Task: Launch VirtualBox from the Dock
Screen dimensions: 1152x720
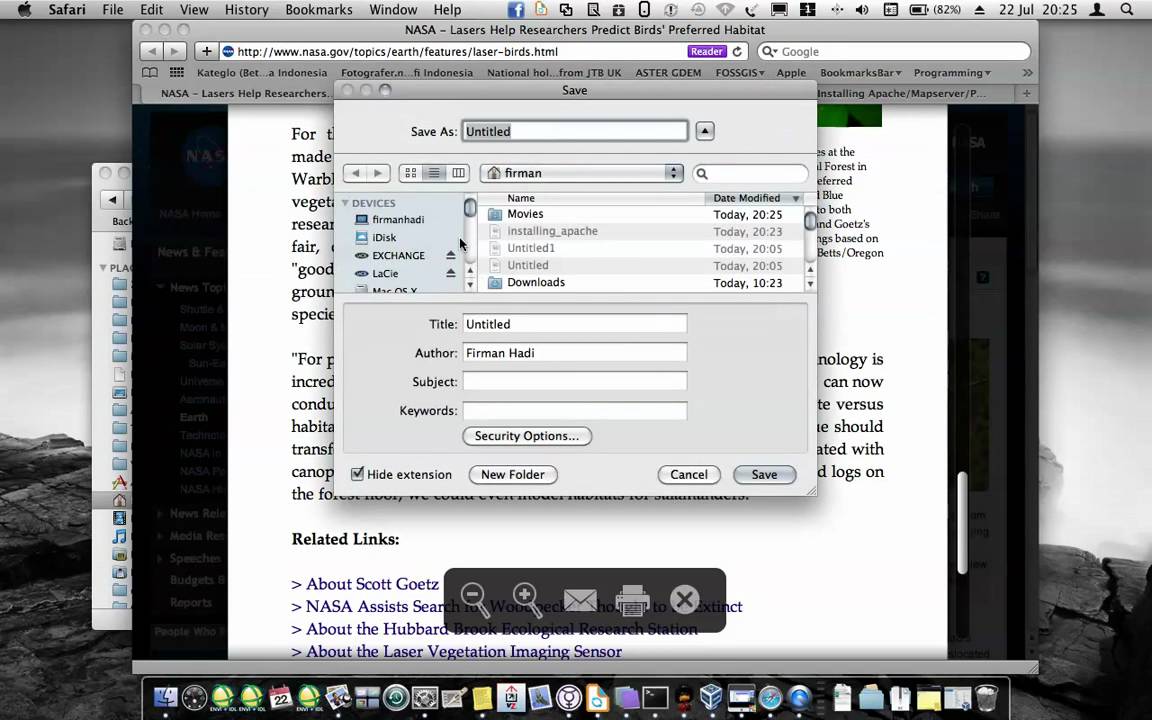Action: tap(710, 696)
